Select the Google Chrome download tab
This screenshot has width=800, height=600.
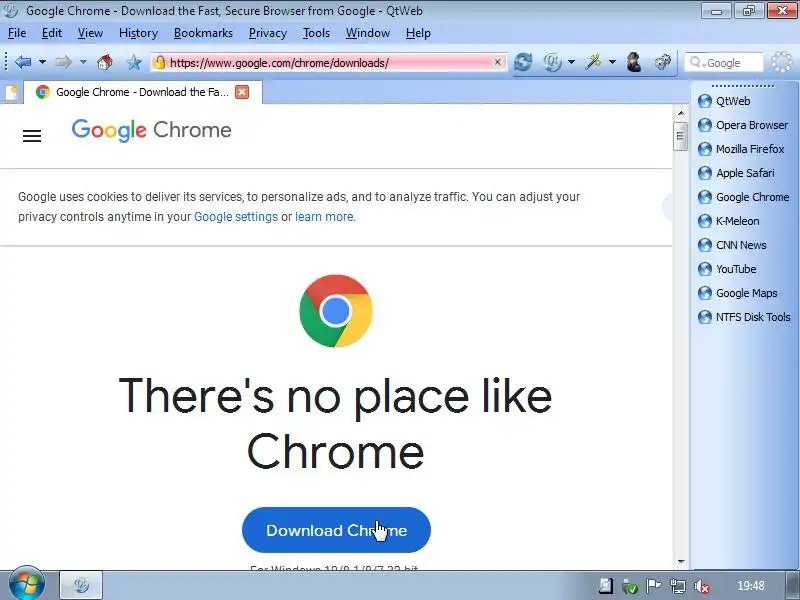coord(143,92)
